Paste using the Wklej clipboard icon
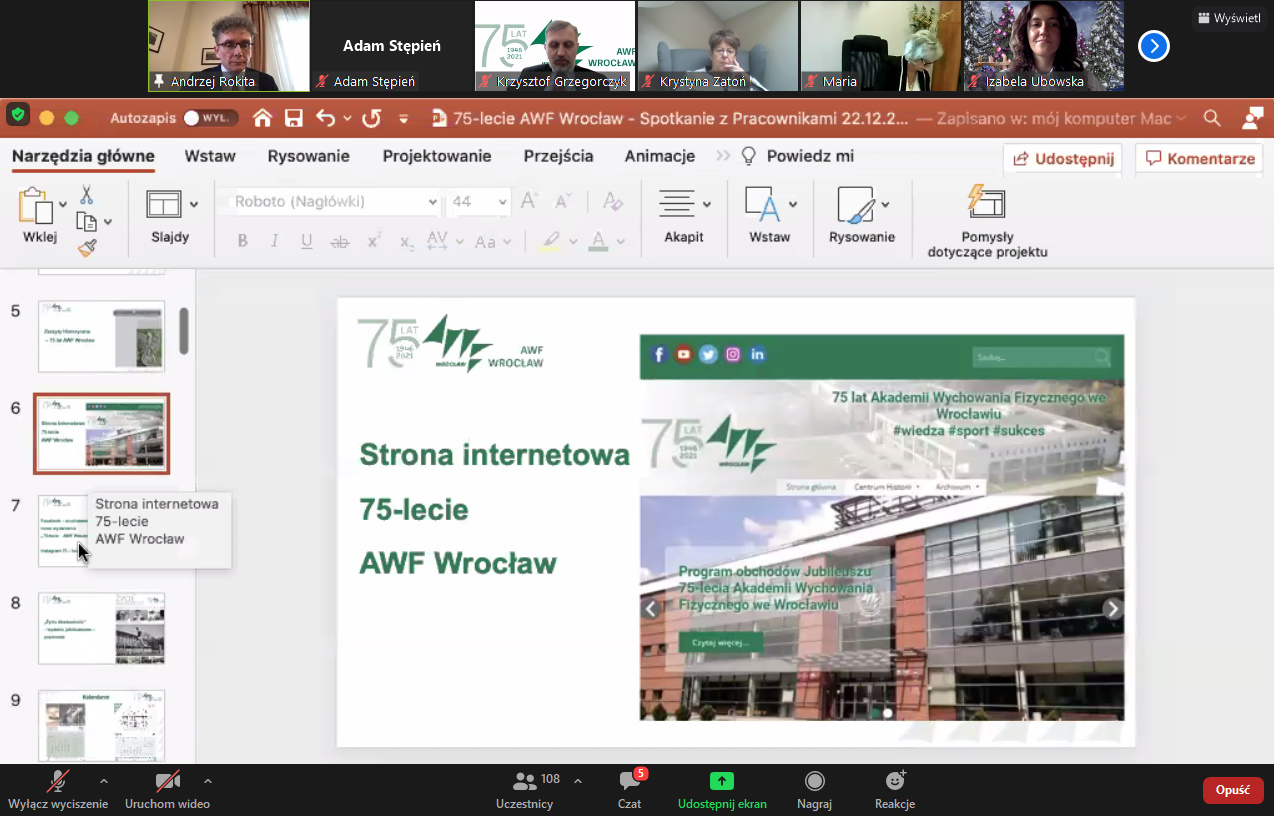Viewport: 1274px width, 816px height. 35,205
